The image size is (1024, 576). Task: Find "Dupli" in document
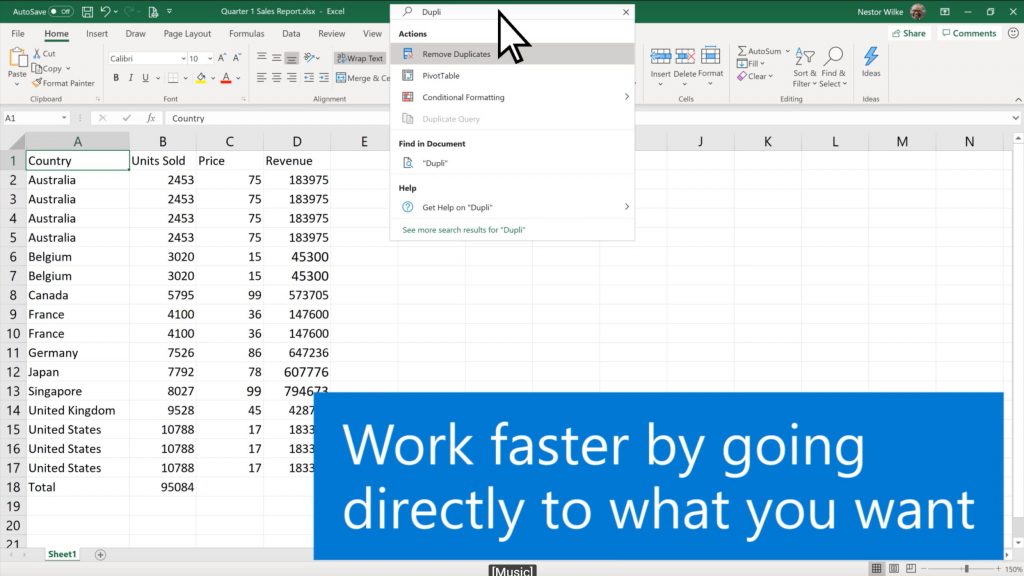(512, 163)
